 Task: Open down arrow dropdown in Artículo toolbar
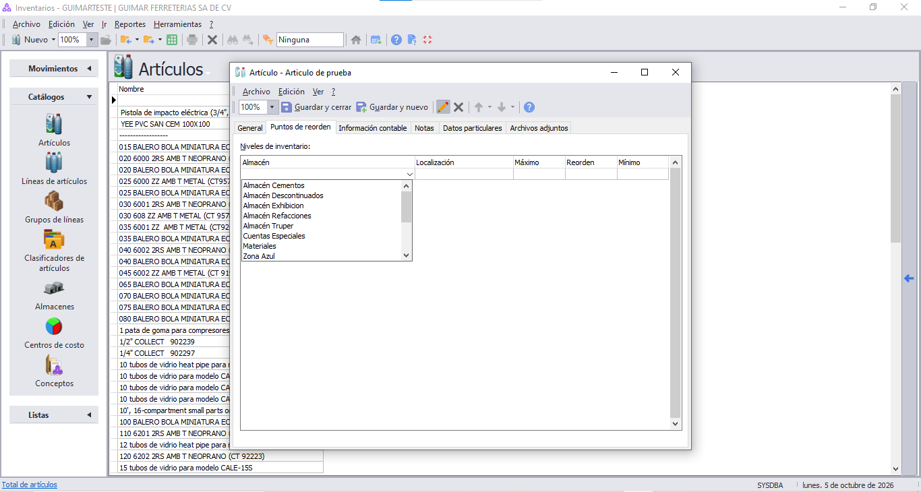[x=512, y=107]
